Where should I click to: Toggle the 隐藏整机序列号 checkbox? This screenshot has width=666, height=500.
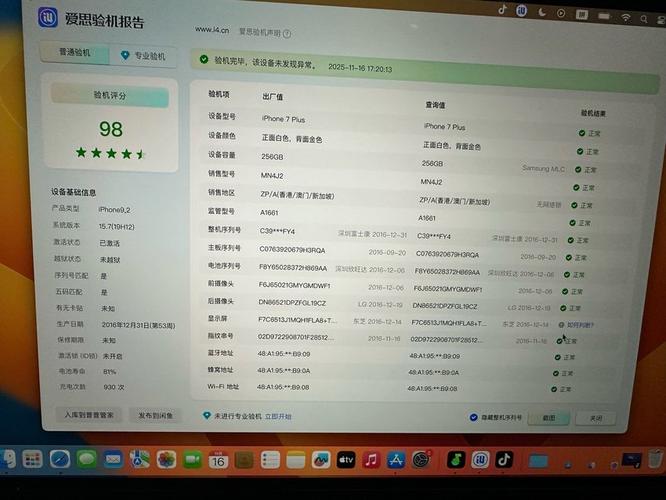click(x=474, y=417)
